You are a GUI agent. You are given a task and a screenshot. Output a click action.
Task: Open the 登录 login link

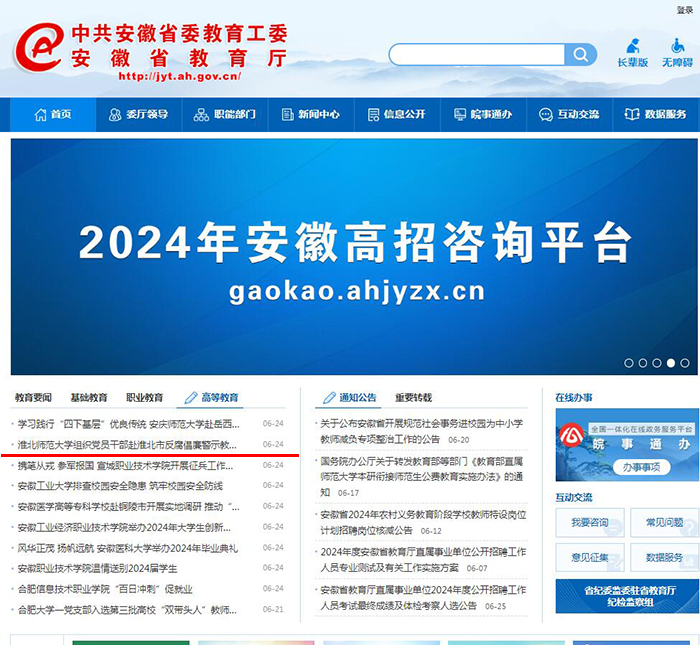pyautogui.click(x=684, y=10)
